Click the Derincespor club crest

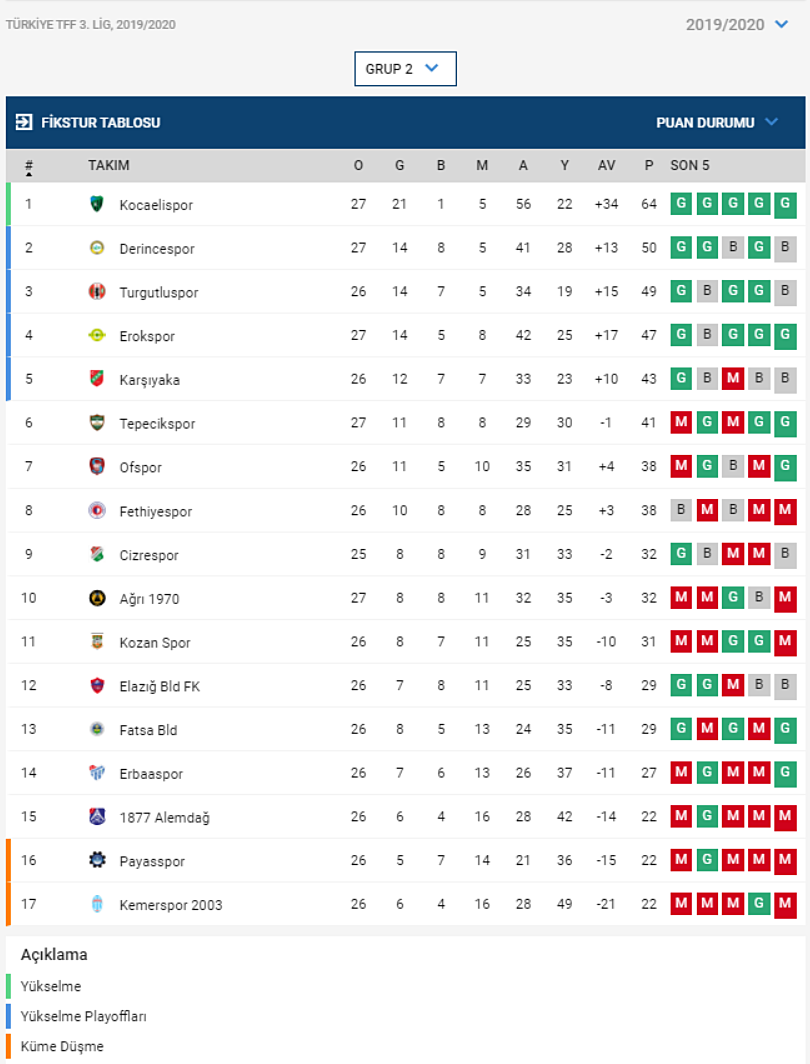(96, 248)
